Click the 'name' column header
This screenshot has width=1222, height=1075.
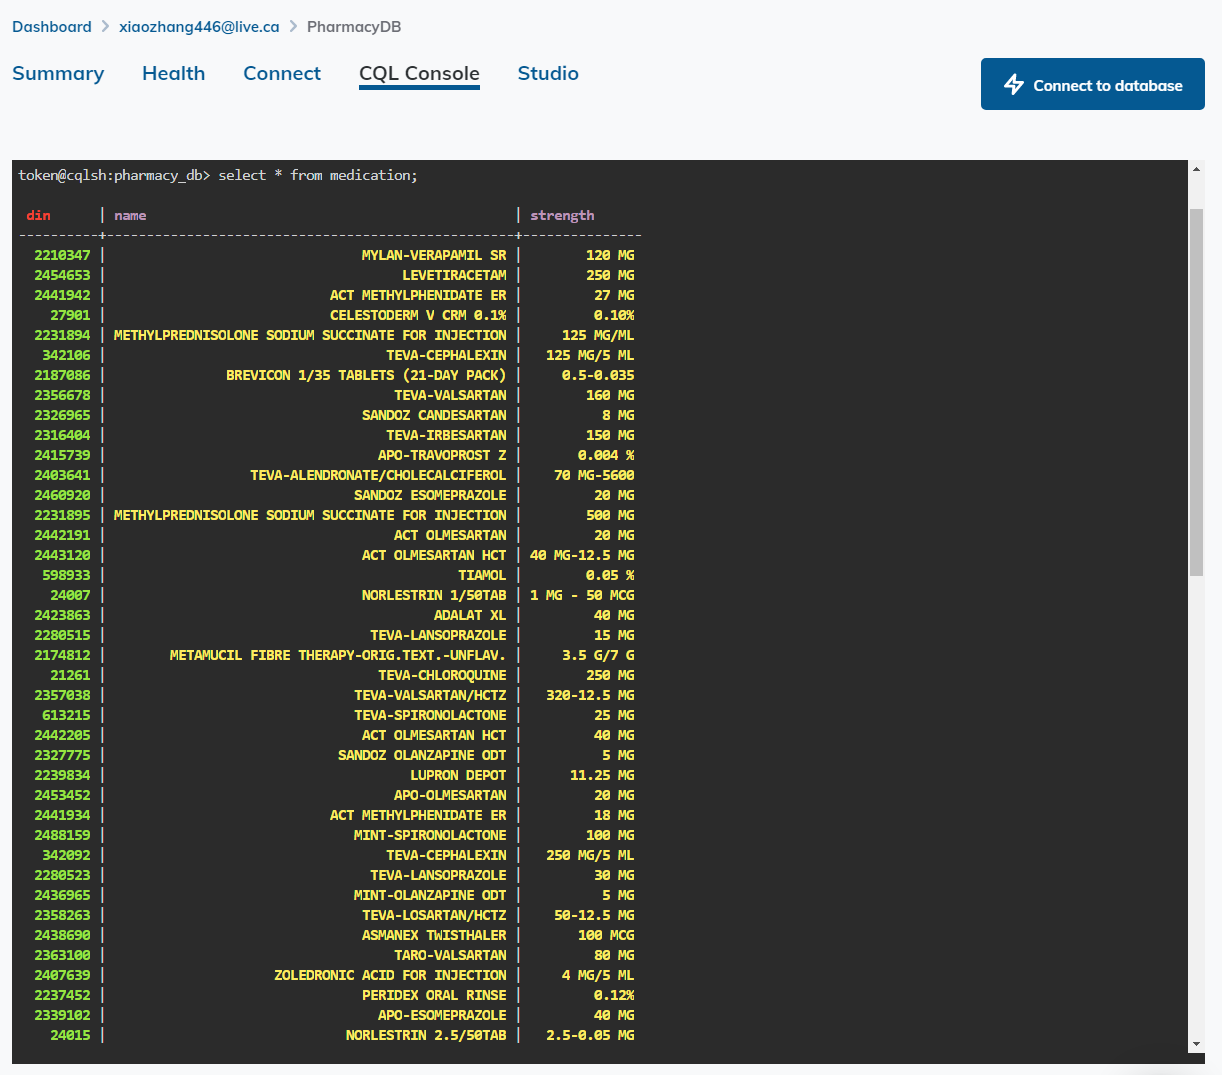(x=130, y=215)
